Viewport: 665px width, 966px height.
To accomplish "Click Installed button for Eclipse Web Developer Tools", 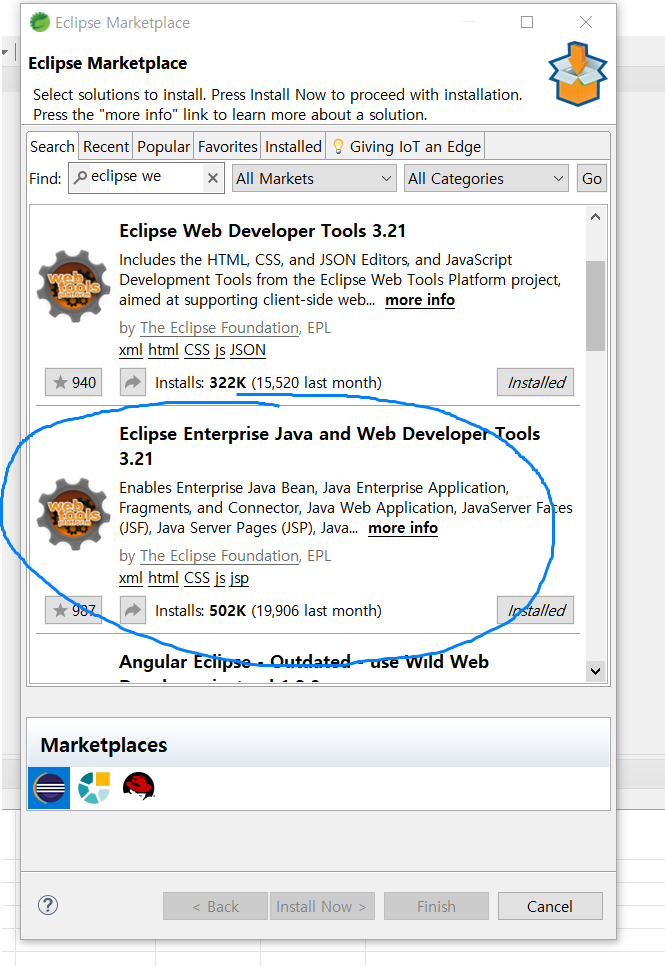I will (536, 382).
